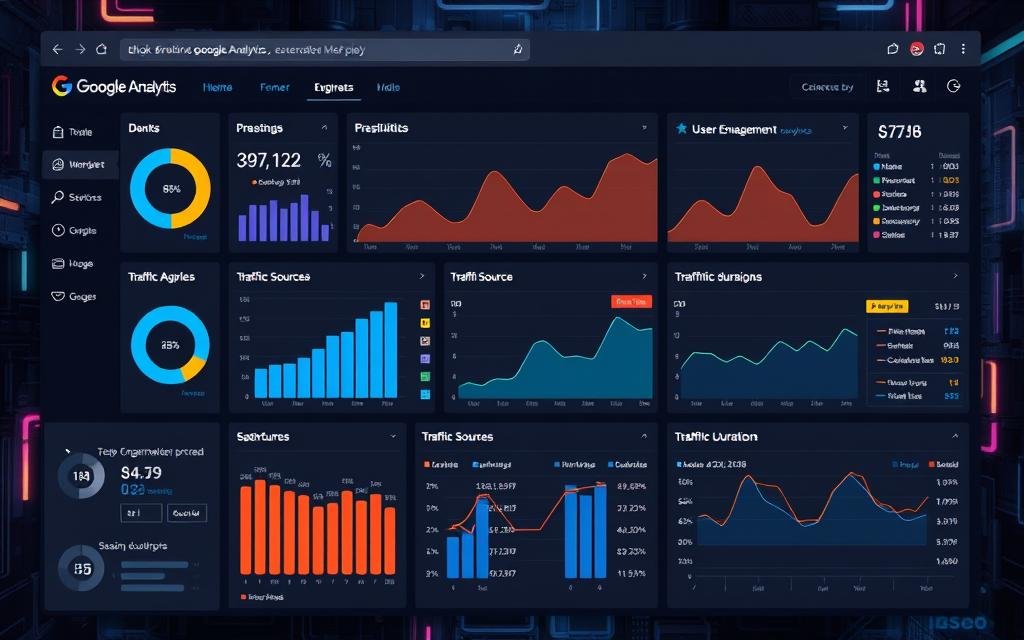1024x640 pixels.
Task: Click the browser address bar
Action: (320, 49)
